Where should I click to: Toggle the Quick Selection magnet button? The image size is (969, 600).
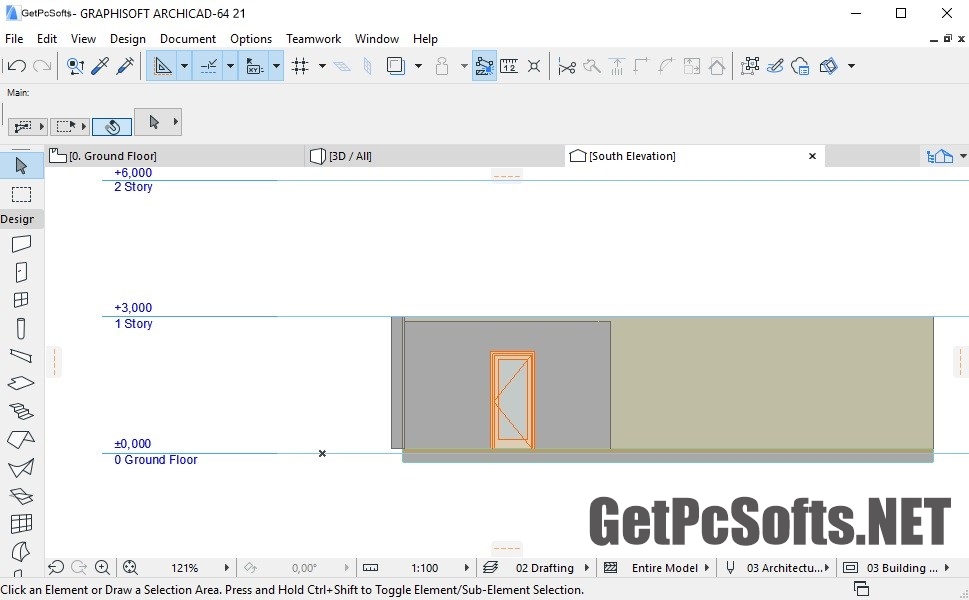(x=112, y=127)
